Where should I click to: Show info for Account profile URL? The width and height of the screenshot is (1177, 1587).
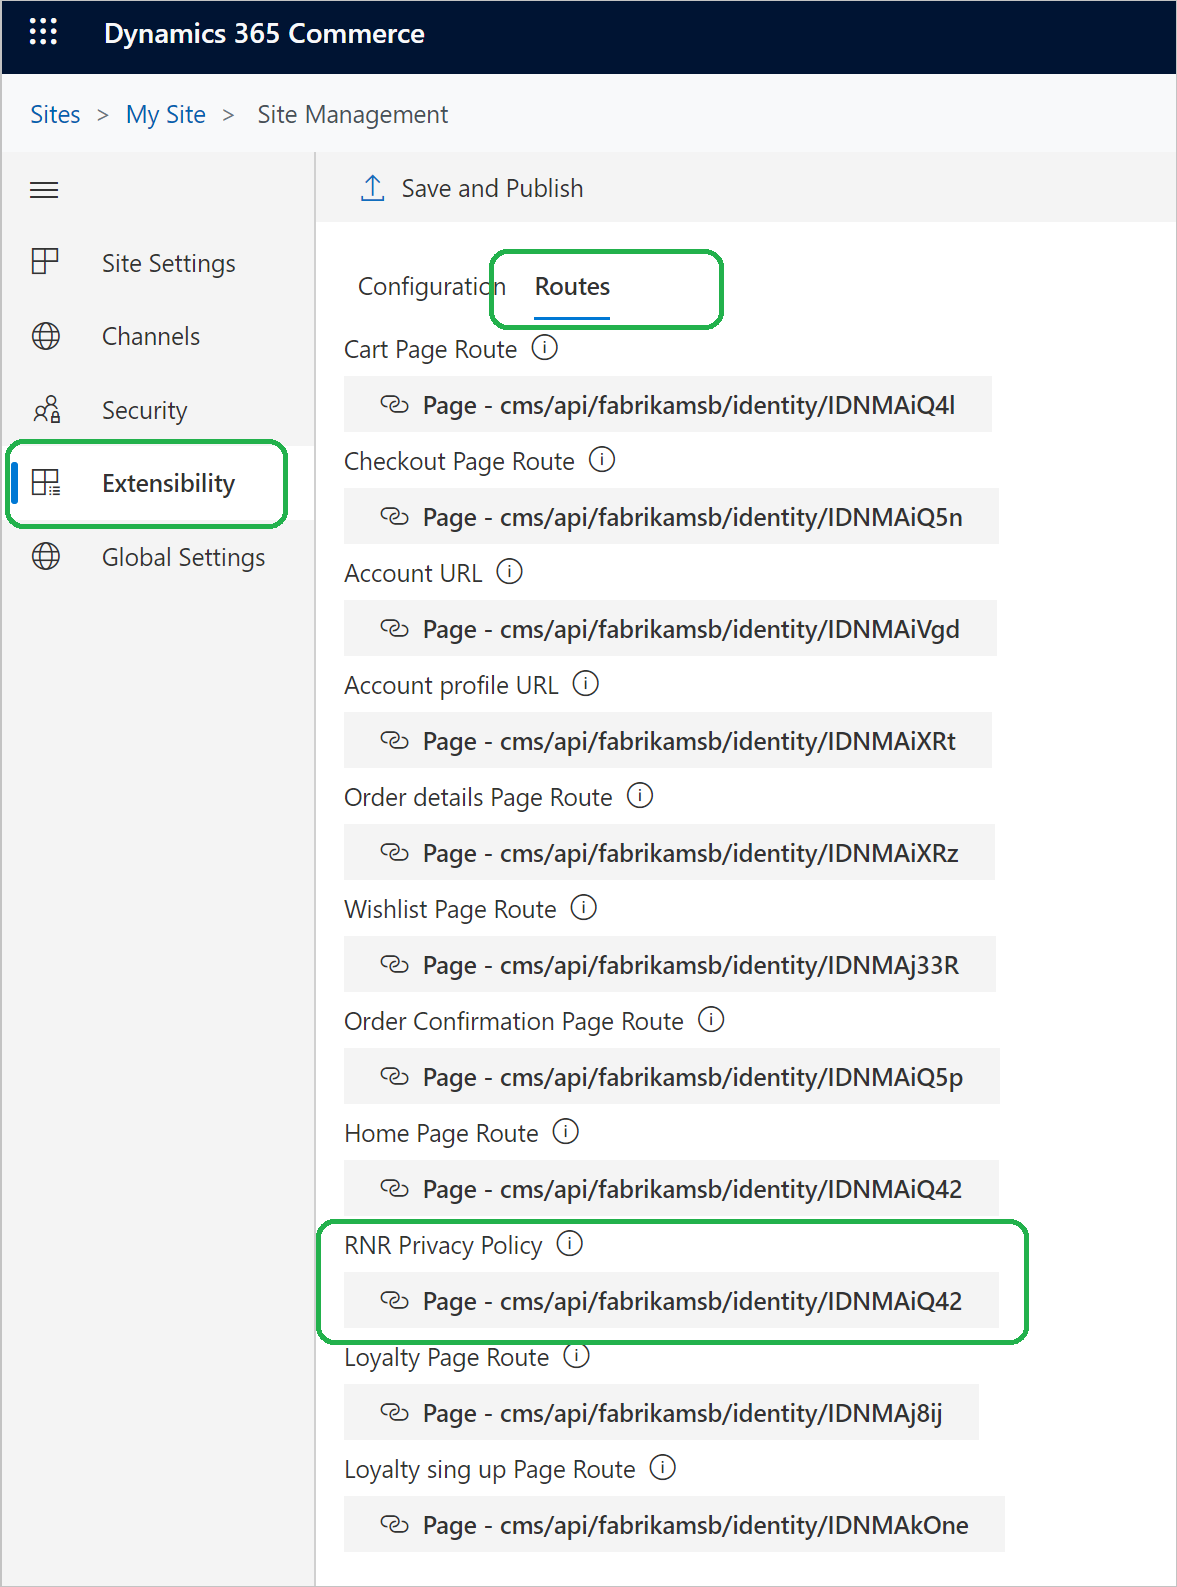(x=586, y=684)
